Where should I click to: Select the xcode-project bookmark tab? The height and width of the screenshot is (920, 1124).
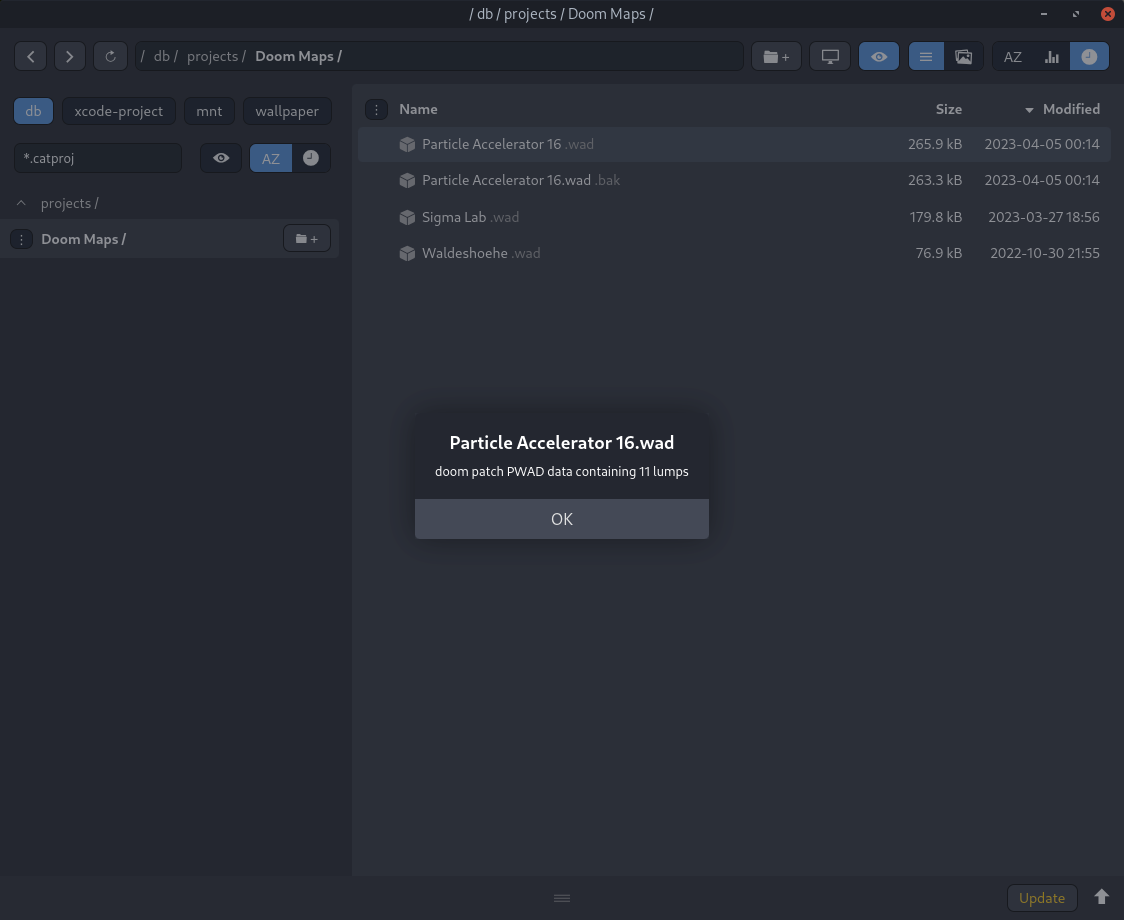coord(118,111)
